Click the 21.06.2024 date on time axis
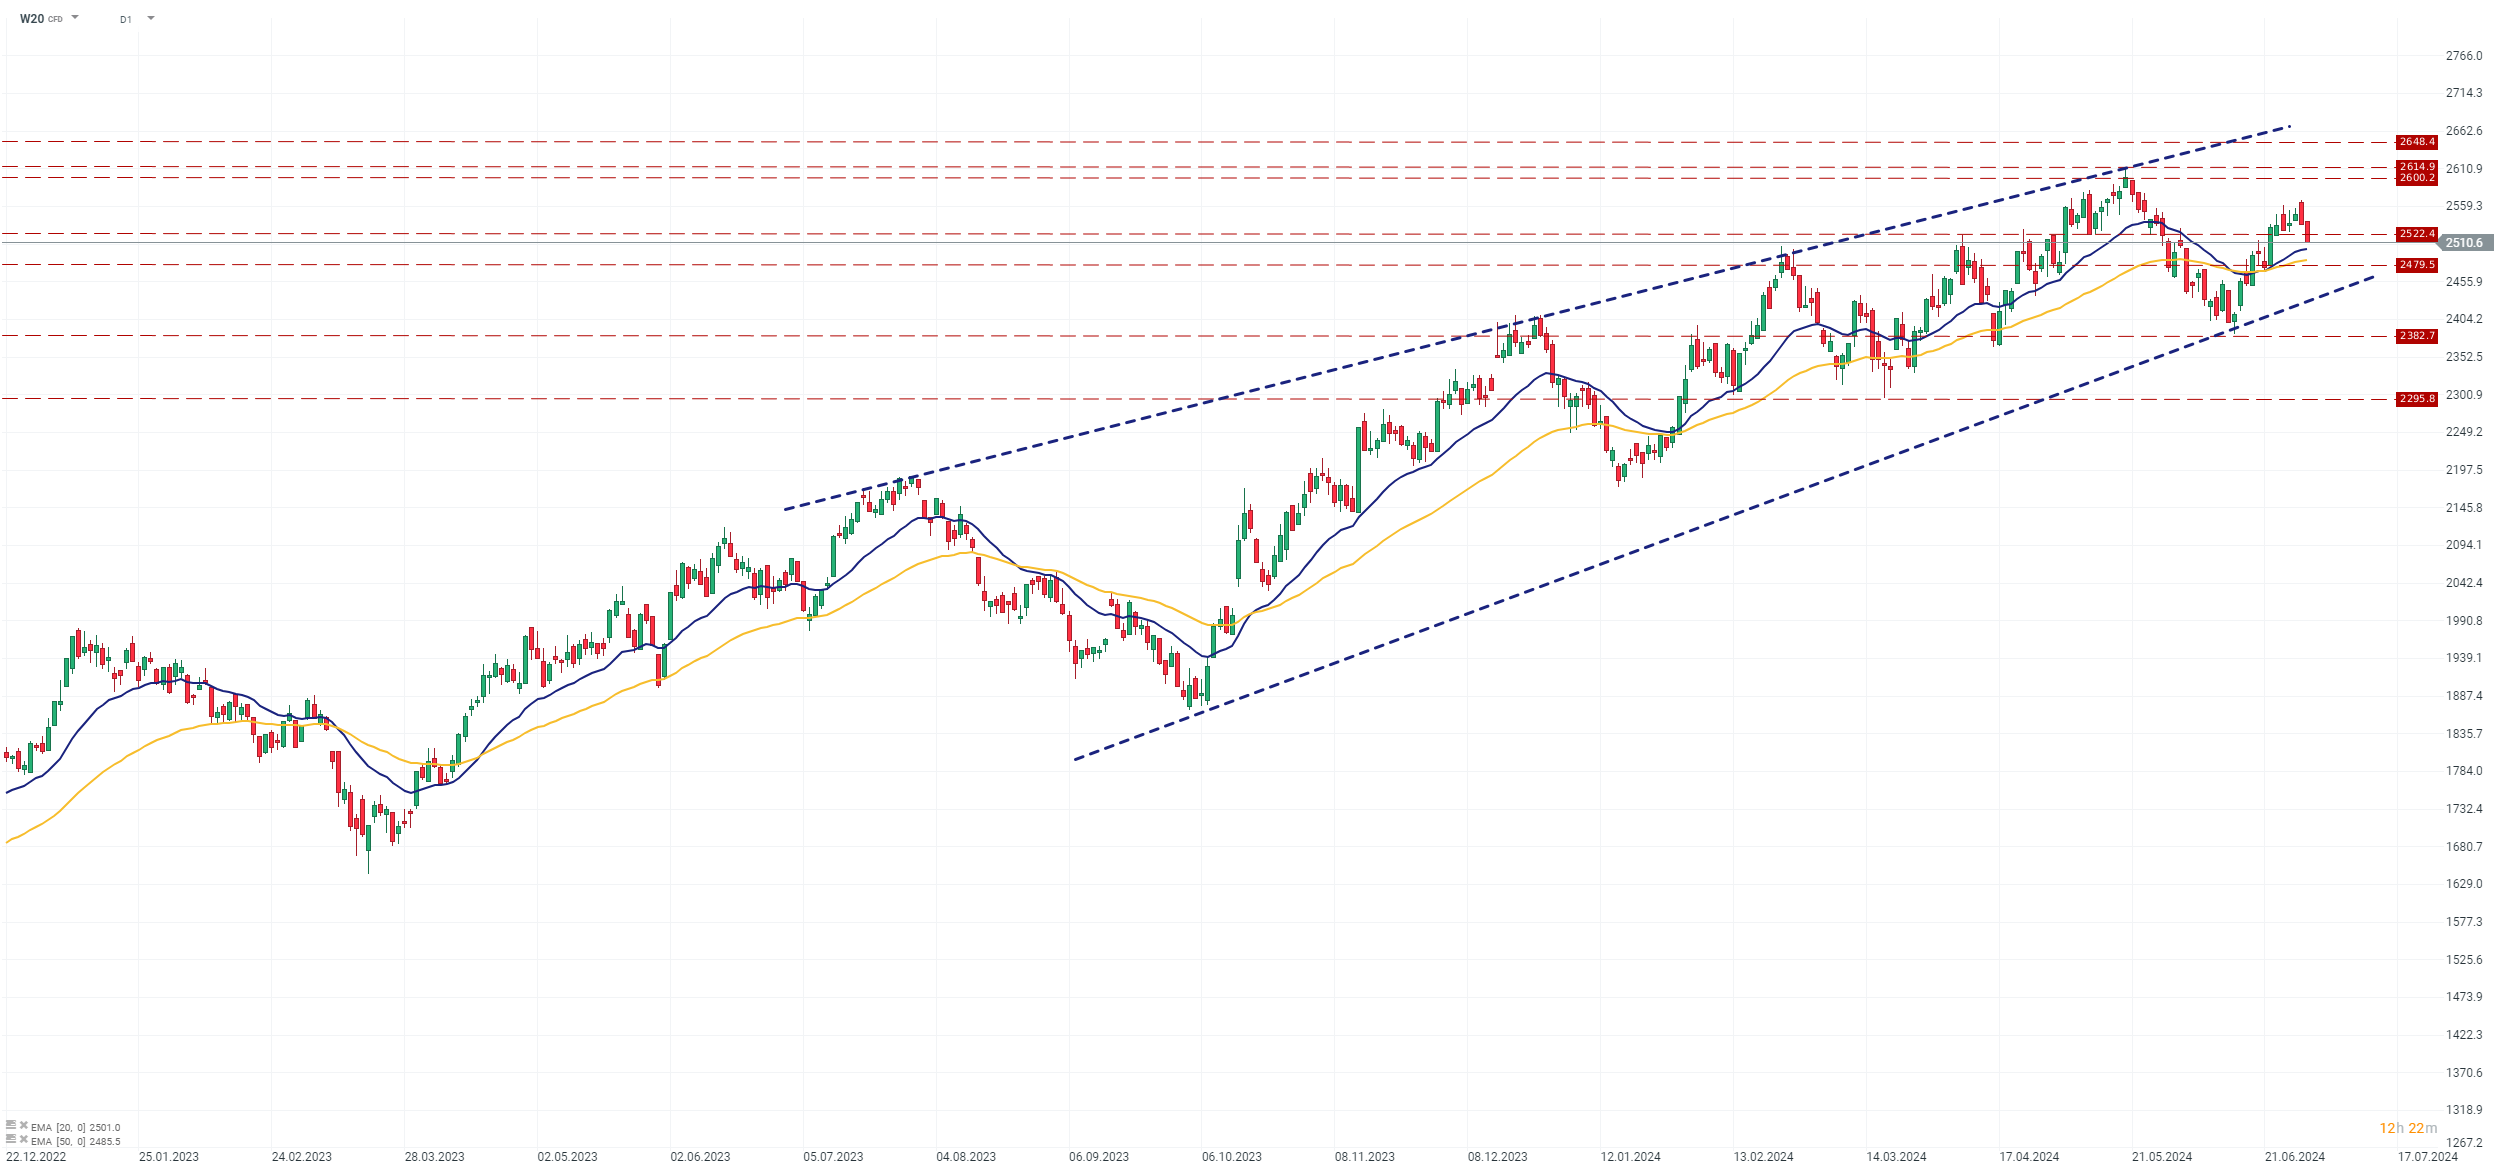Image resolution: width=2506 pixels, height=1173 pixels. click(x=2295, y=1157)
